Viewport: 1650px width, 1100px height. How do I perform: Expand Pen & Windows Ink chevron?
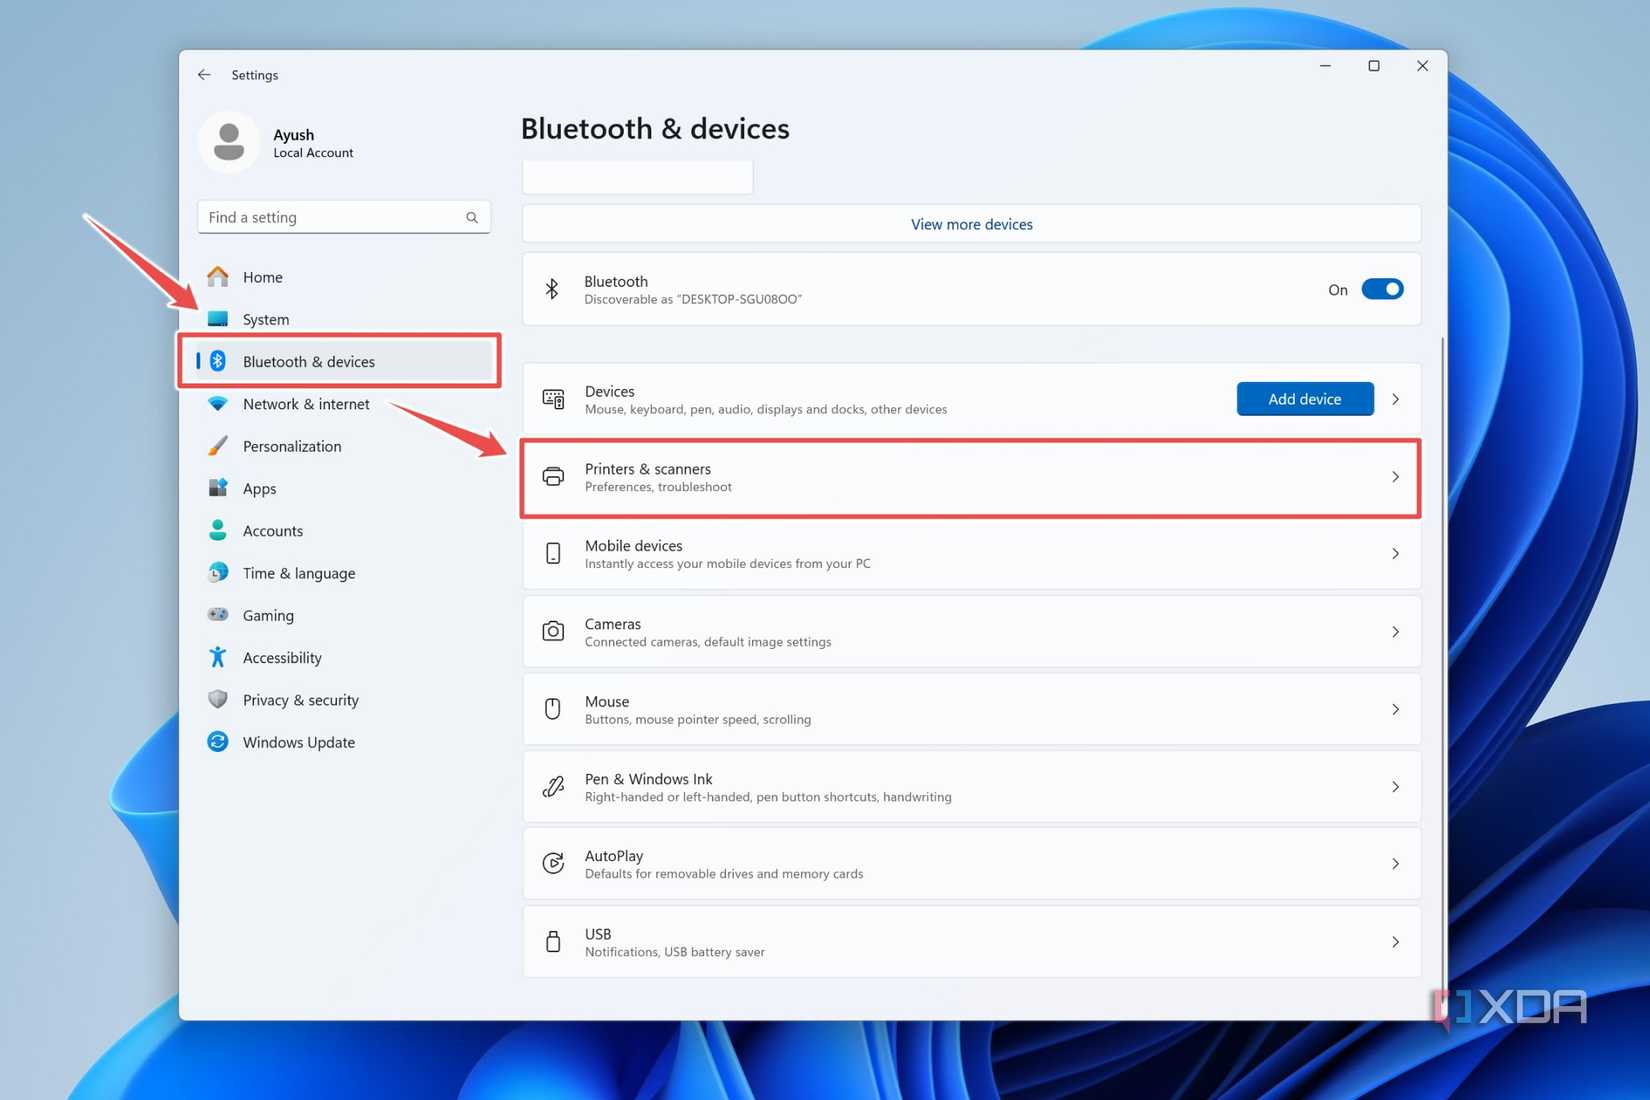click(x=1395, y=787)
